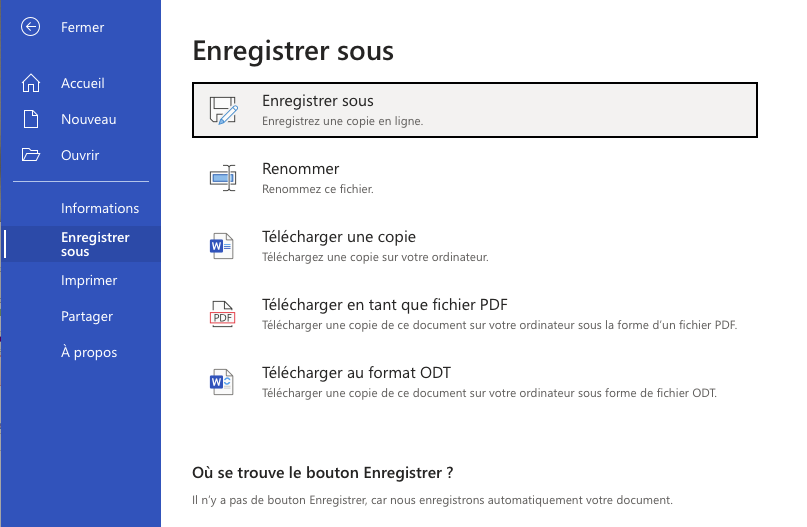Click the ODT Word document icon
The height and width of the screenshot is (527, 807).
click(222, 382)
